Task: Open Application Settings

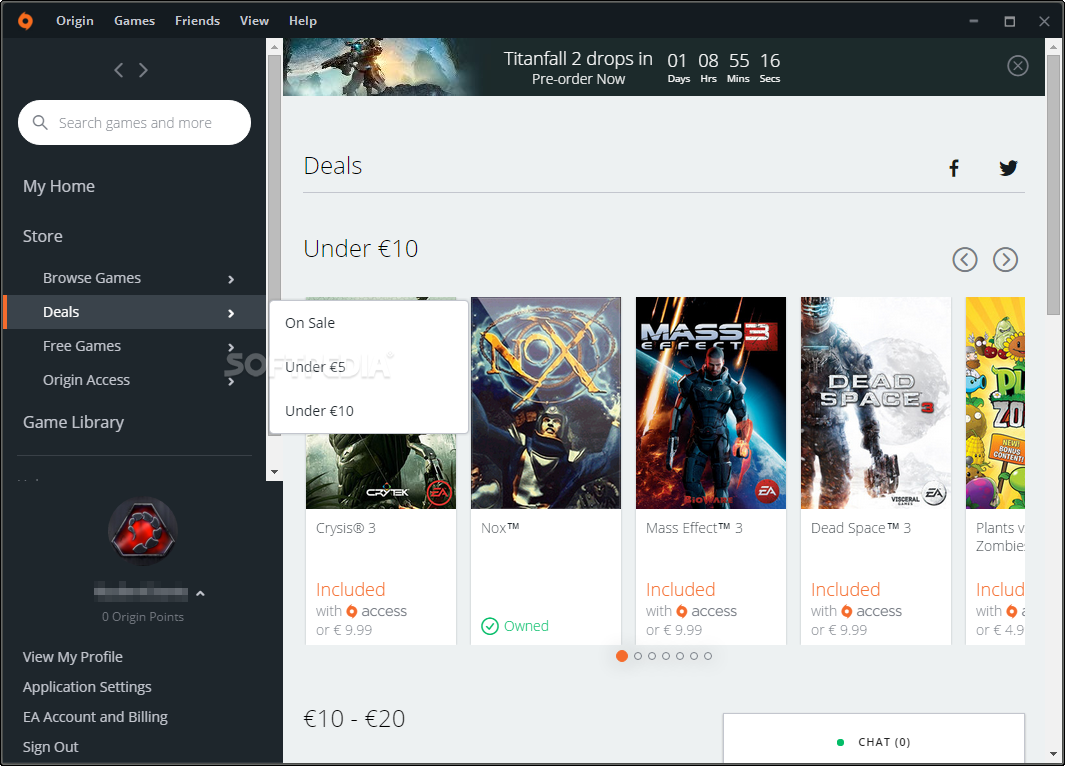Action: coord(87,687)
